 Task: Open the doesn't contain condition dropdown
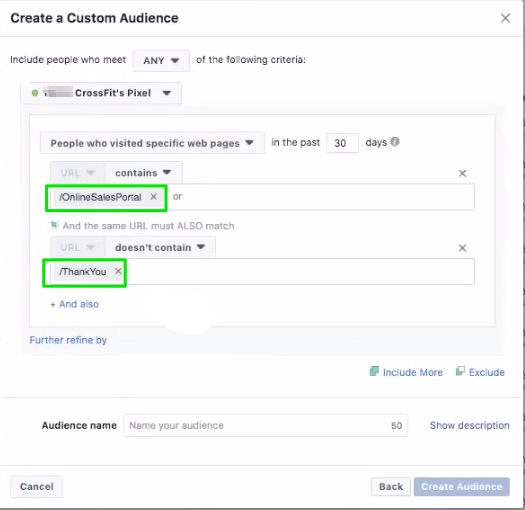pyautogui.click(x=160, y=247)
